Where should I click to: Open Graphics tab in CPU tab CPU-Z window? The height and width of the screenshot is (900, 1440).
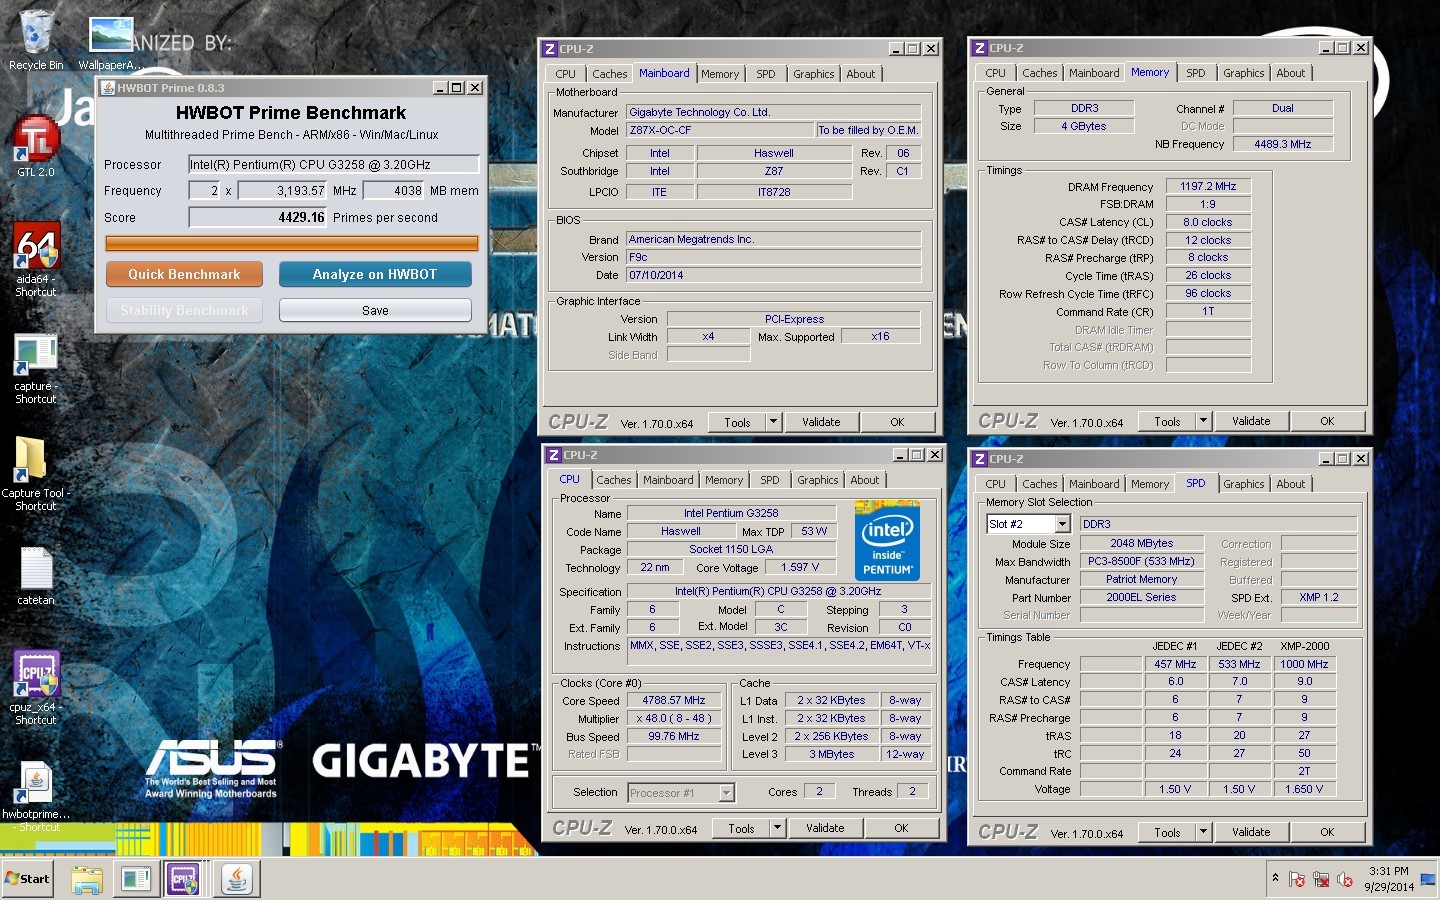pos(817,480)
